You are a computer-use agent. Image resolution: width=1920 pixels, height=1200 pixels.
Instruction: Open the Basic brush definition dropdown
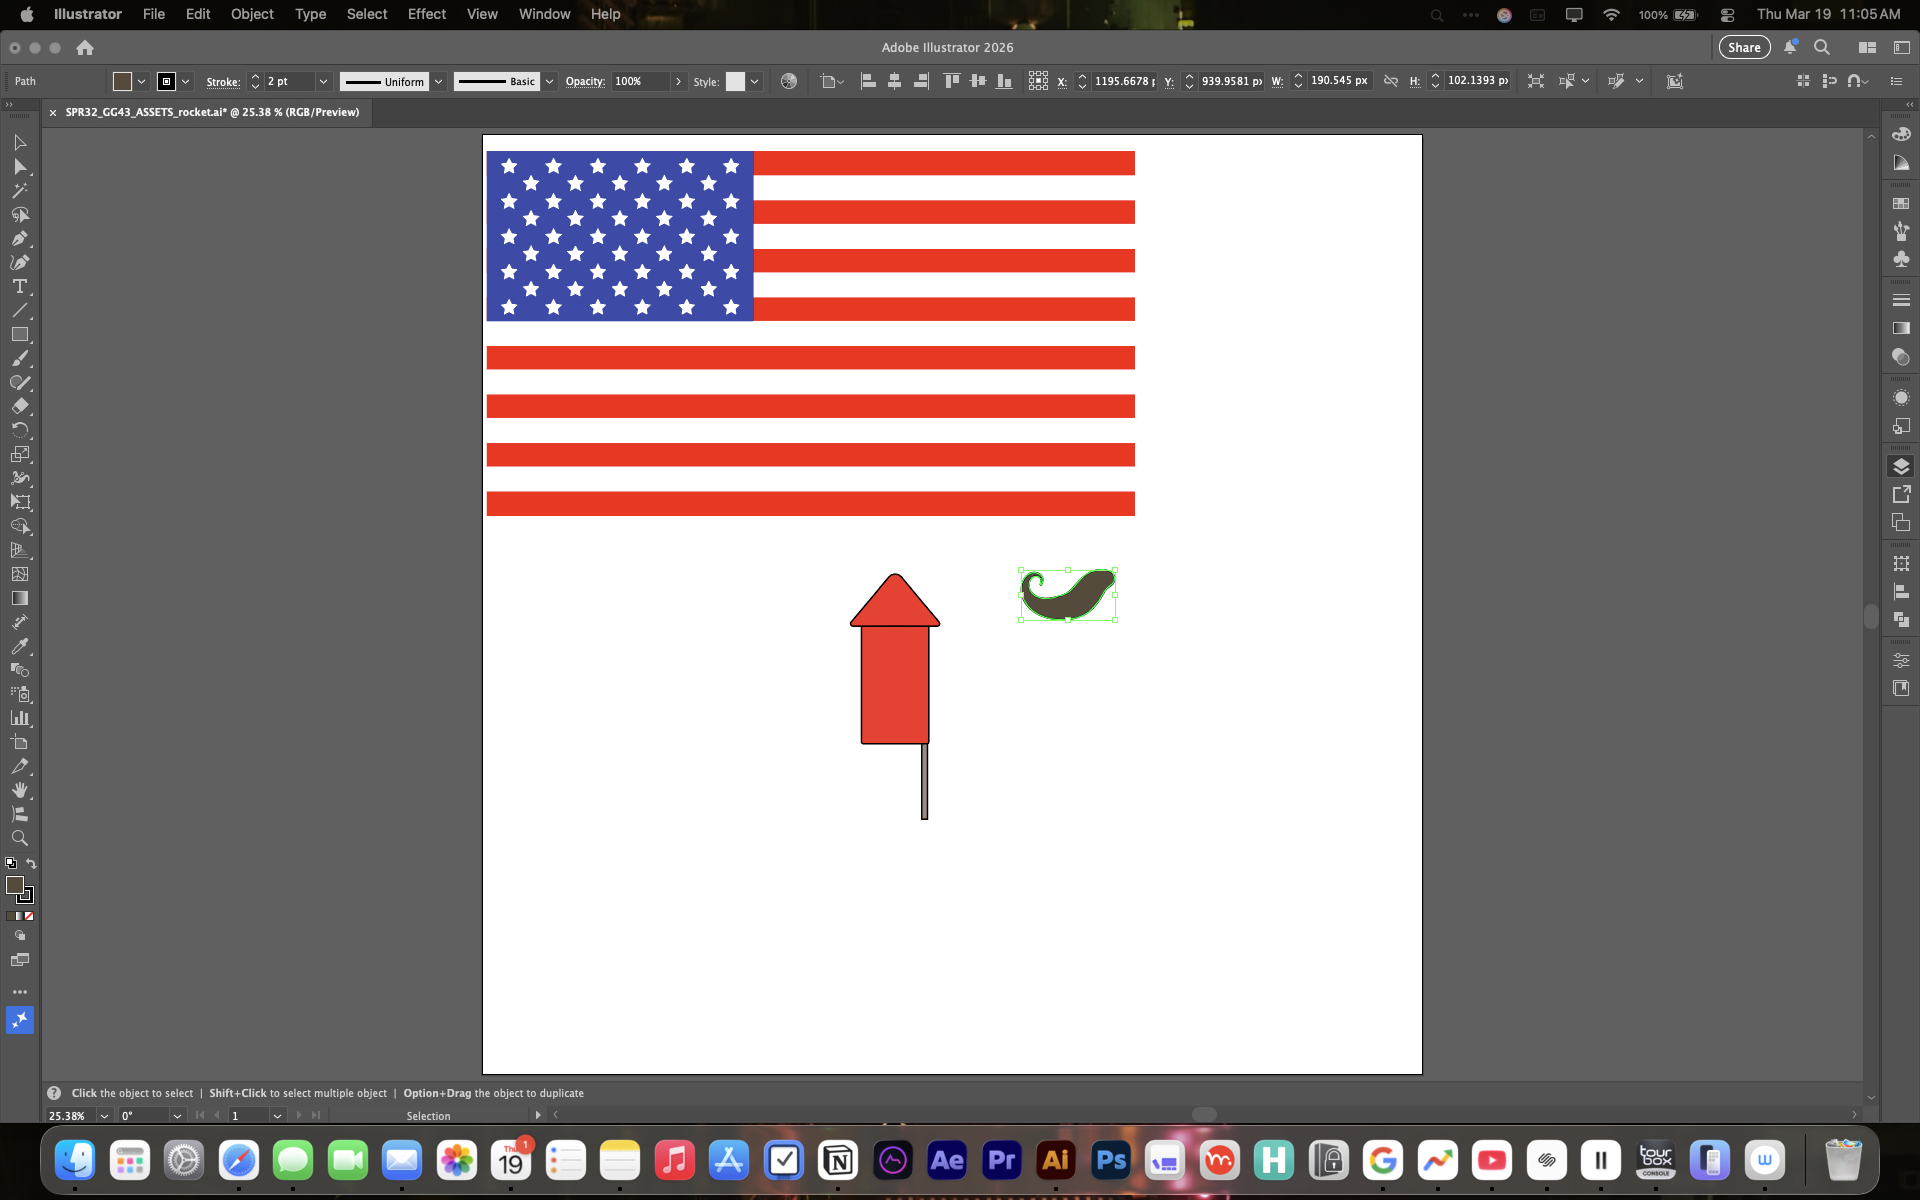click(x=549, y=81)
